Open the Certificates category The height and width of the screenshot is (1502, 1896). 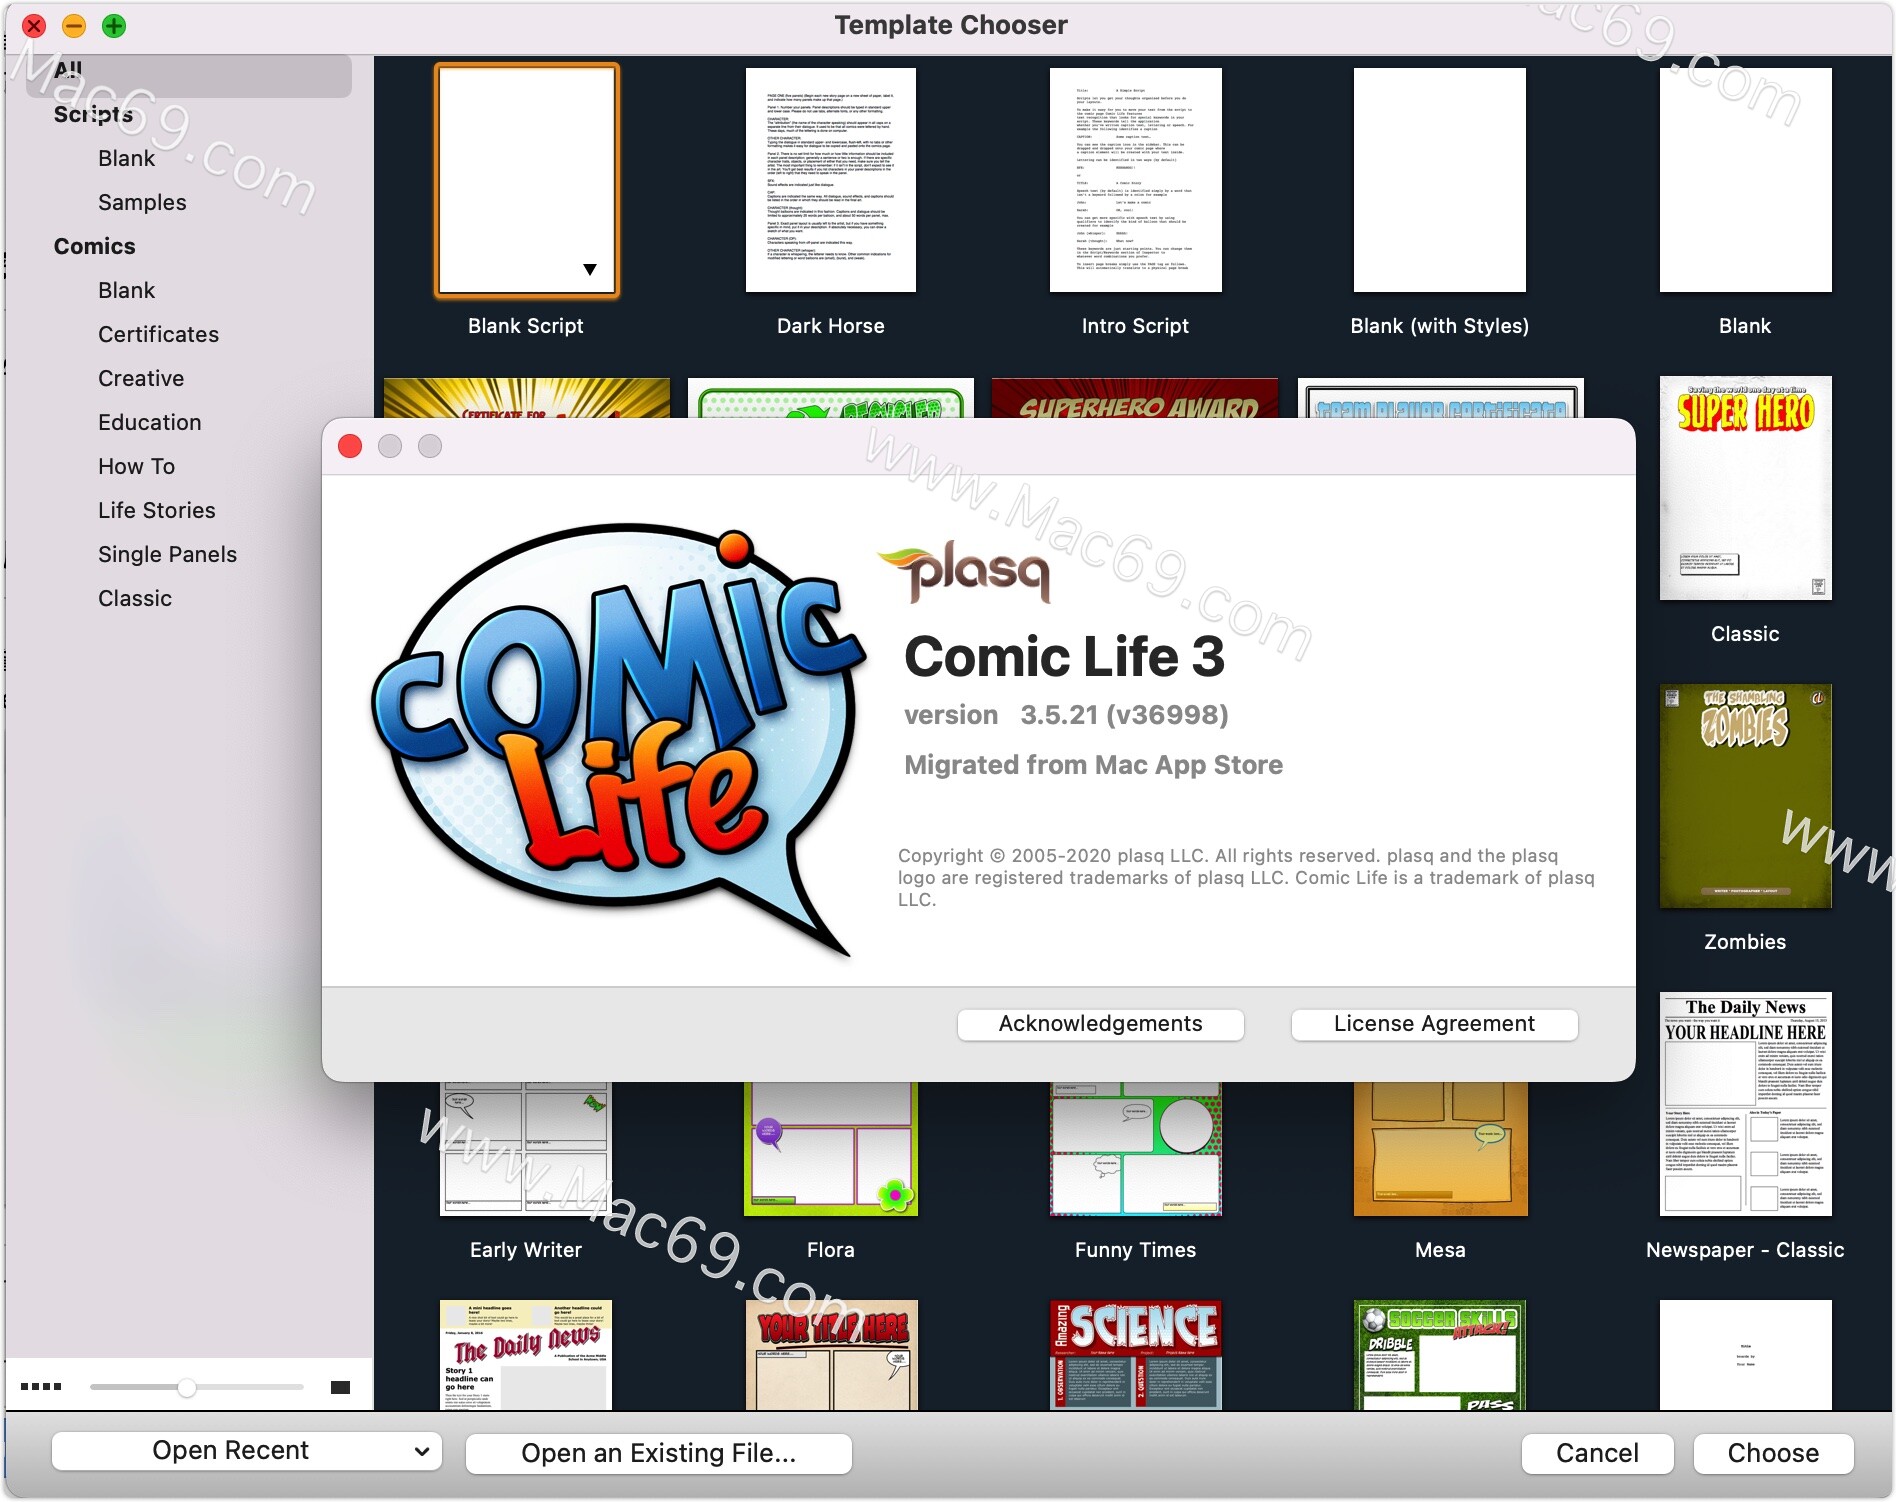[158, 334]
